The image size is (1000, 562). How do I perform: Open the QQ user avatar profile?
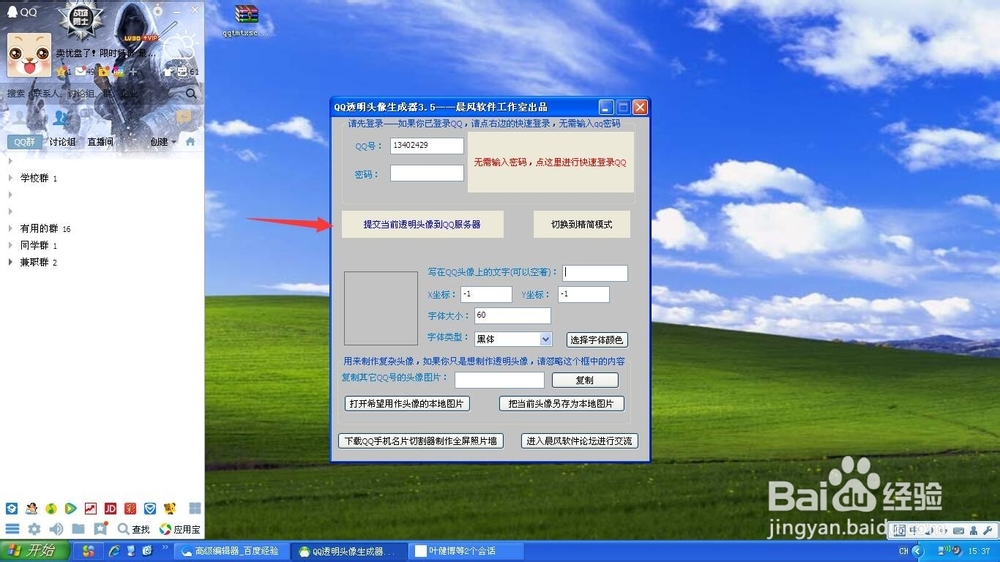click(x=29, y=55)
